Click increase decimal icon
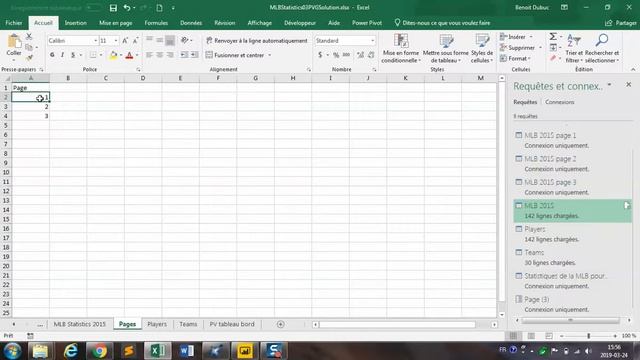The width and height of the screenshot is (640, 360). tap(360, 55)
